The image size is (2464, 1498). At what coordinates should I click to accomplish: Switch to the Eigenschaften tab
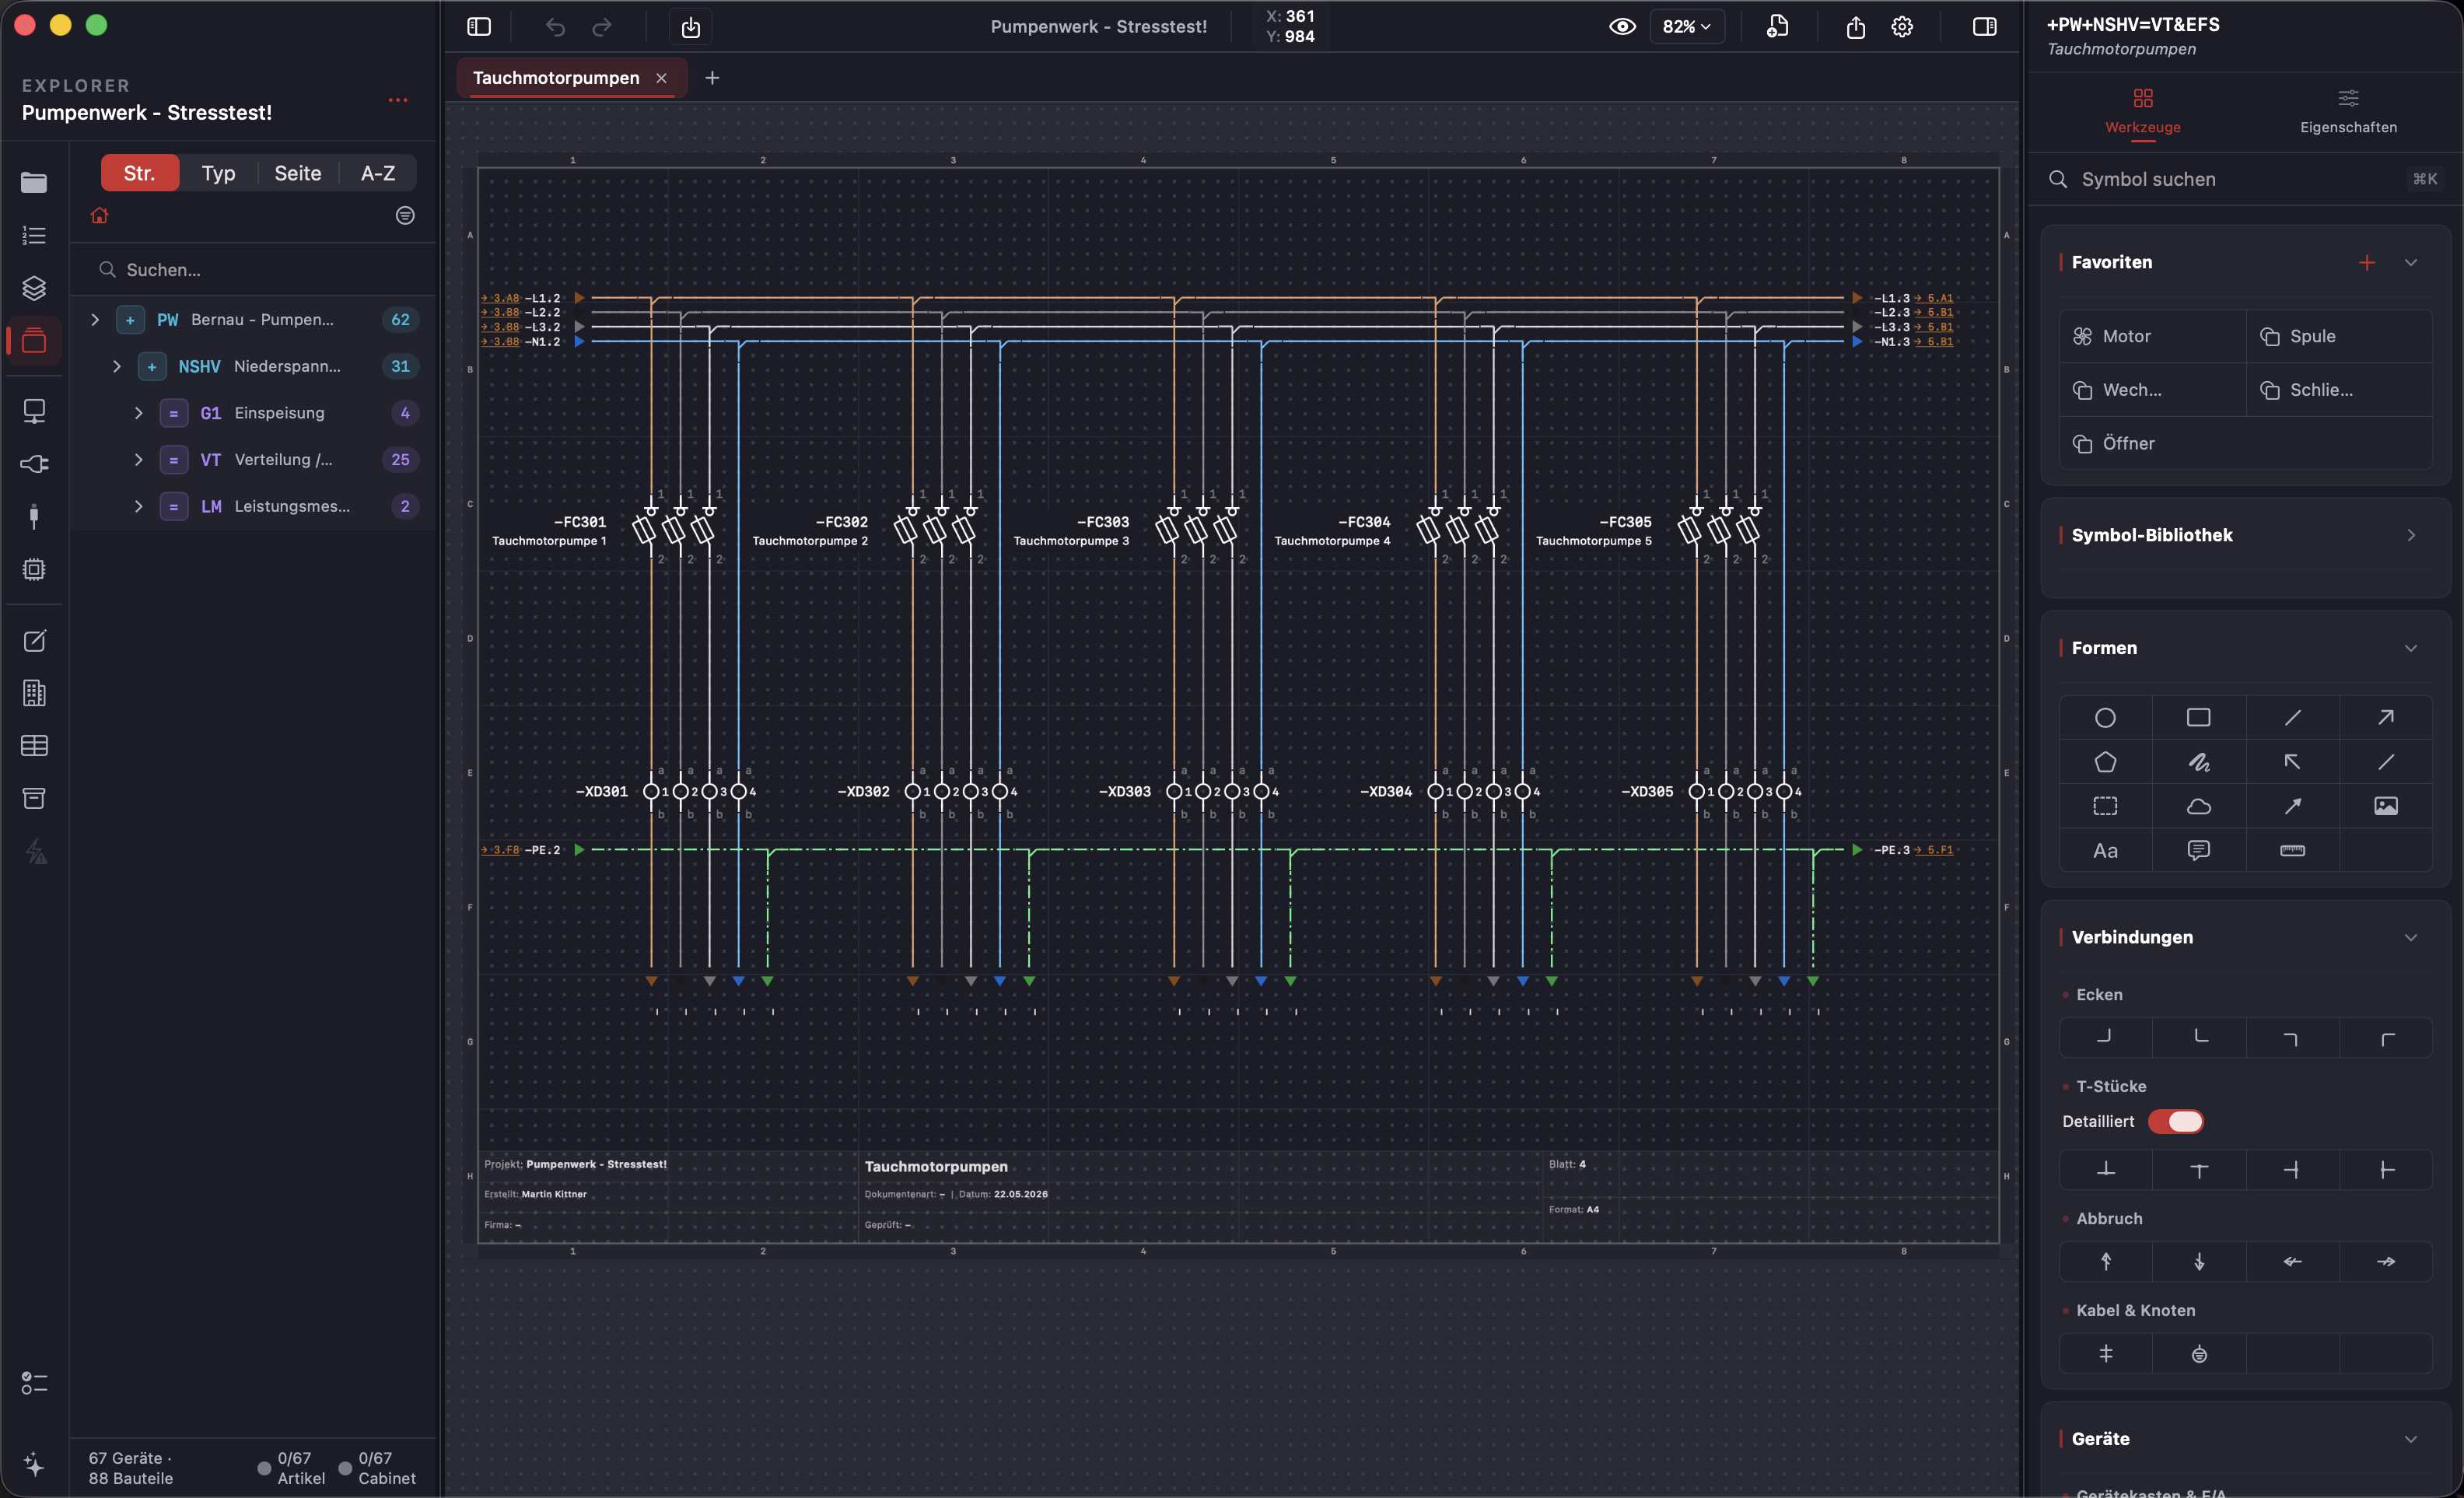pyautogui.click(x=2347, y=111)
